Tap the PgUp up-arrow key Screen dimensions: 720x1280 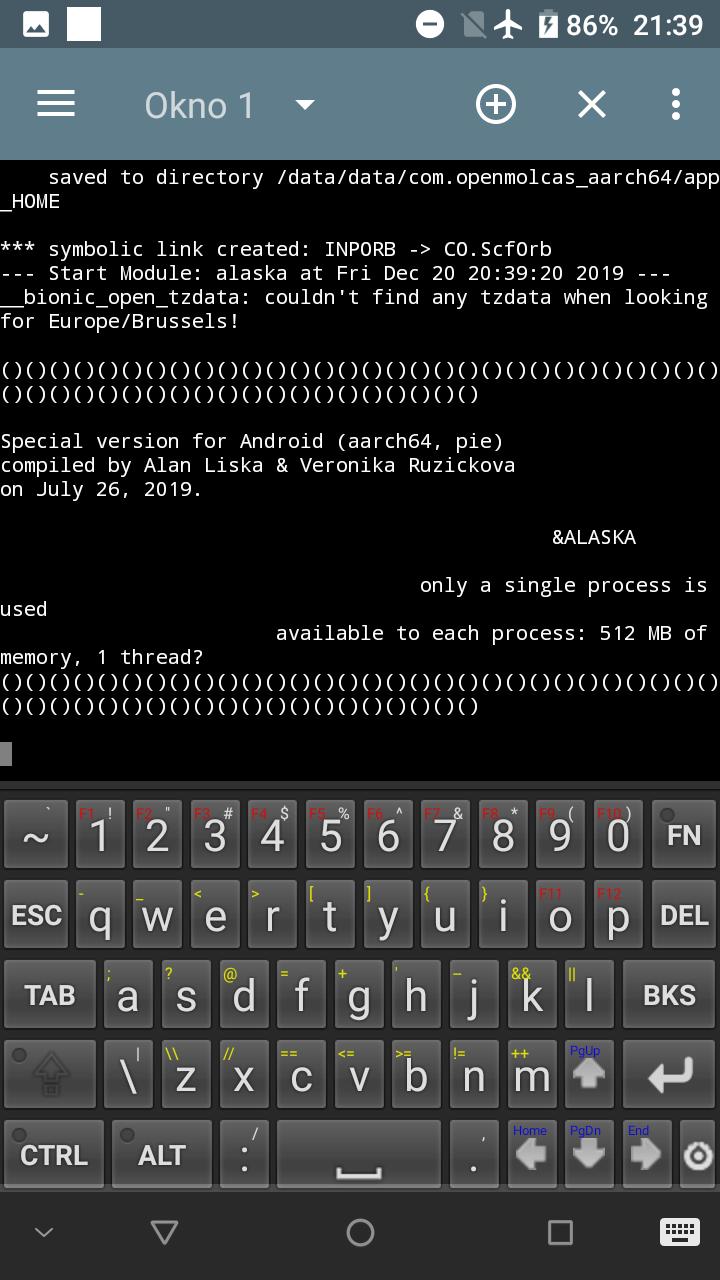[x=588, y=1075]
